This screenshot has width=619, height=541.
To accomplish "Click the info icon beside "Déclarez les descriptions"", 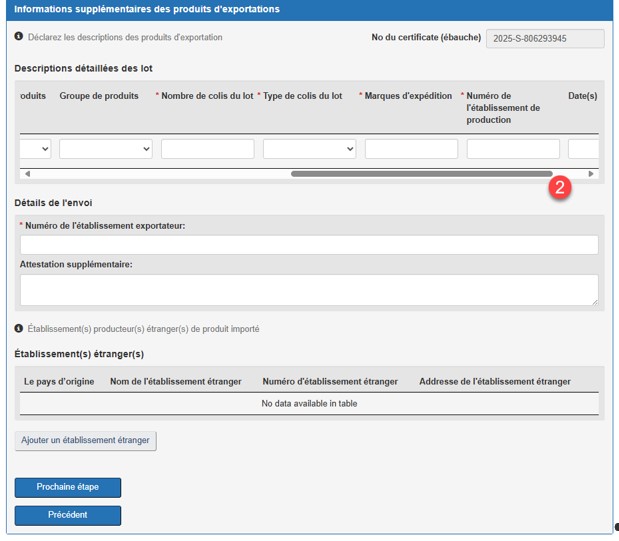I will [19, 37].
